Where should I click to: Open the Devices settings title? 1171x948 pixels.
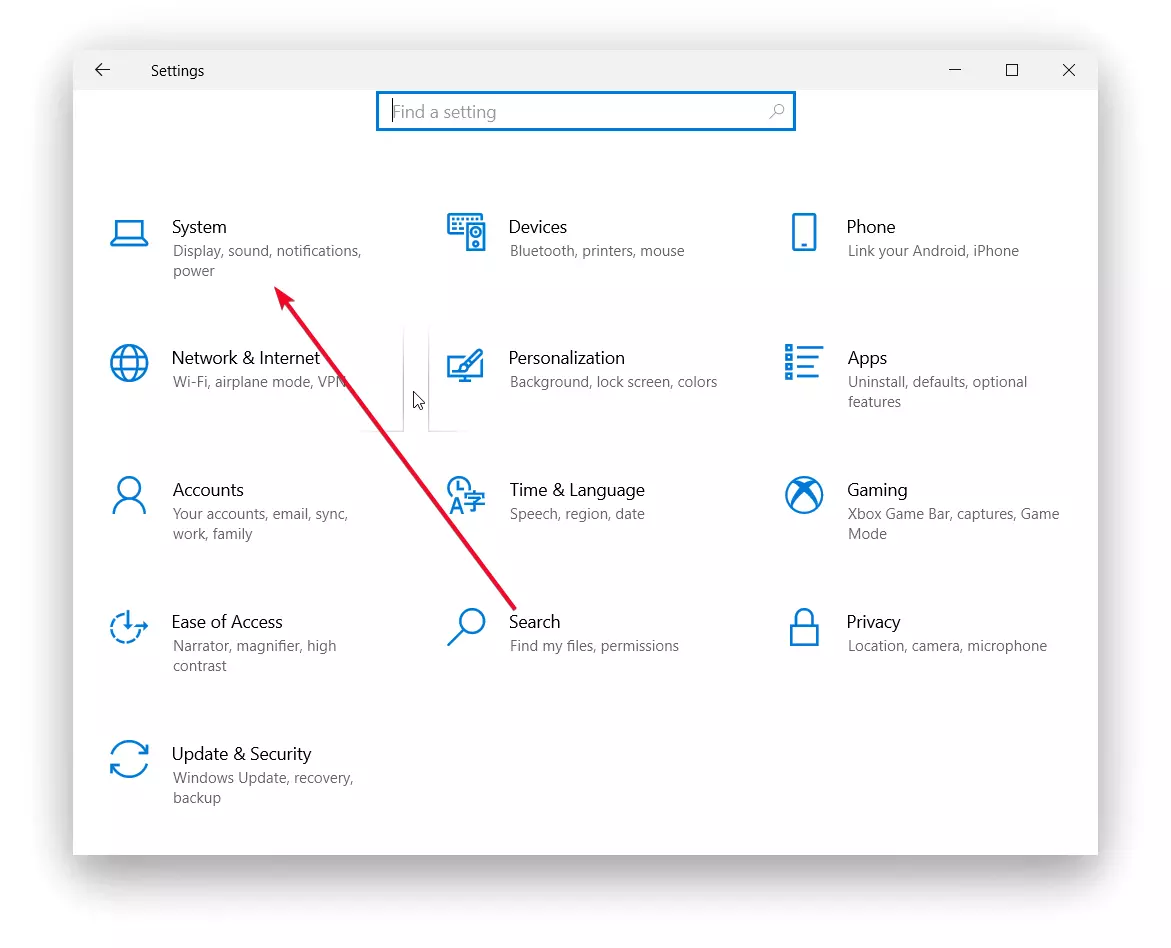click(x=538, y=227)
